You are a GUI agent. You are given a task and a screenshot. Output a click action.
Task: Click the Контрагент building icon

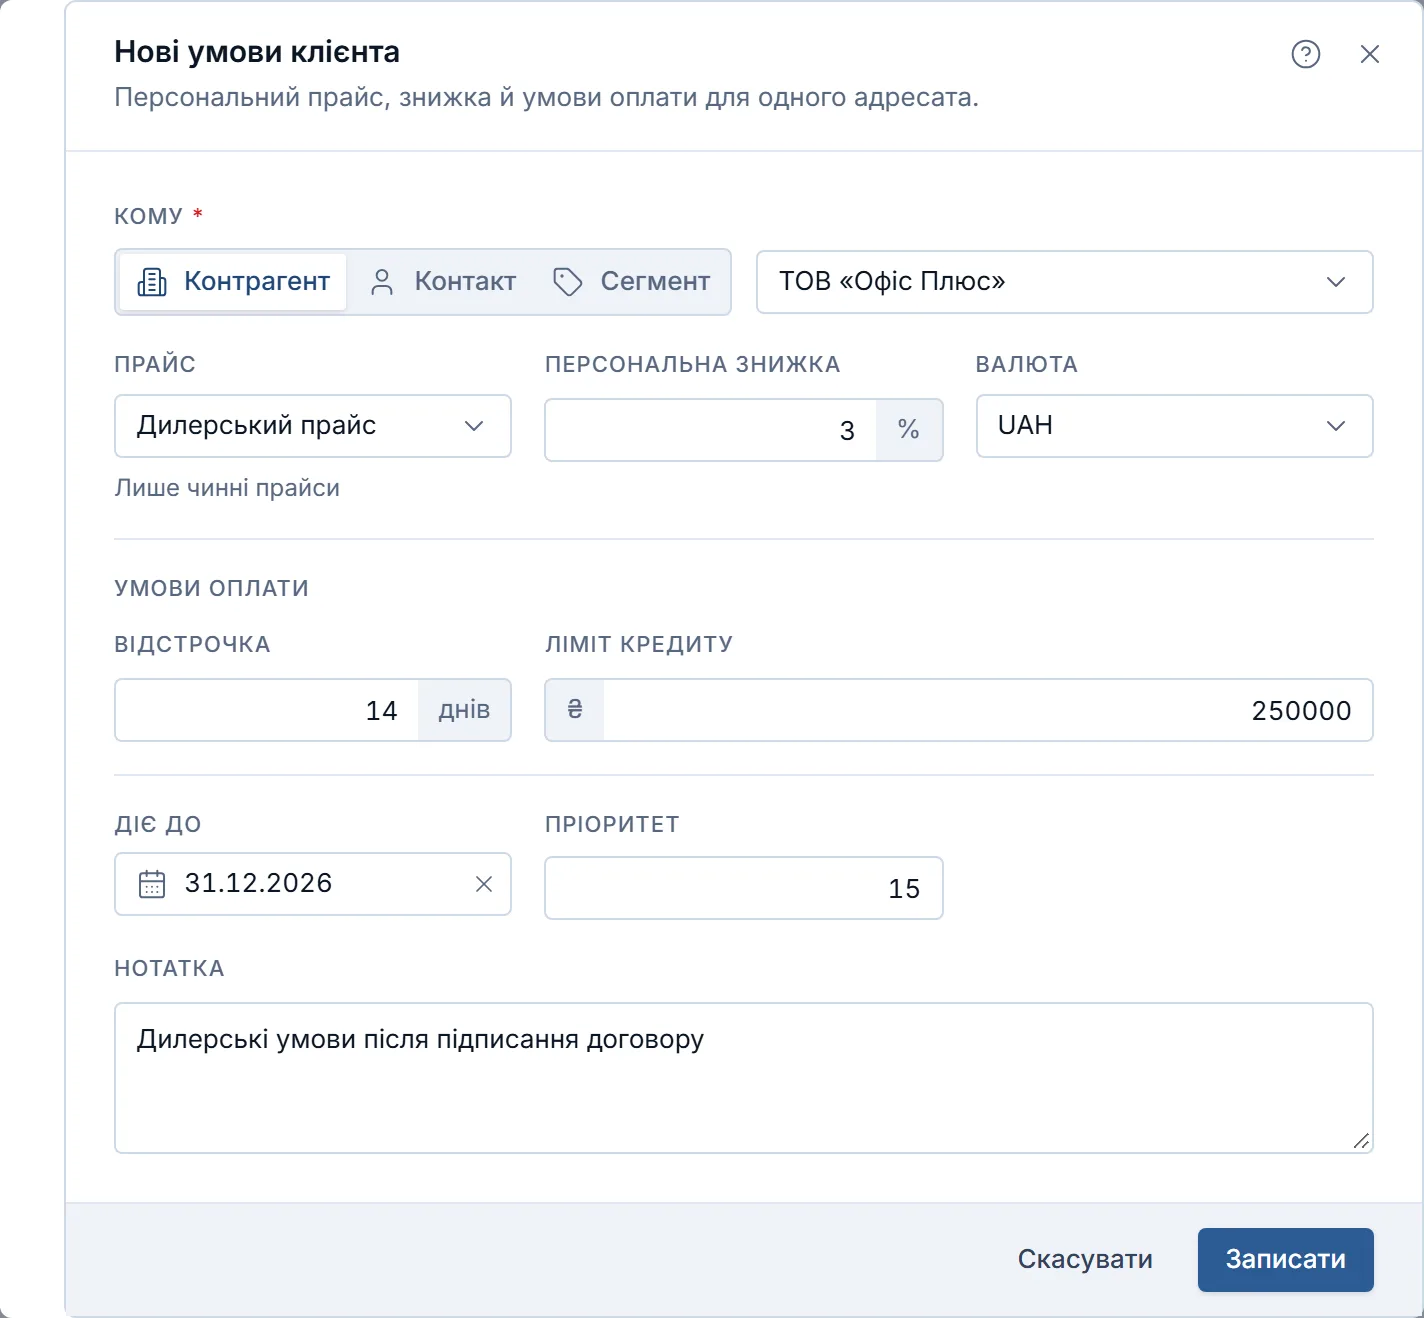tap(152, 282)
